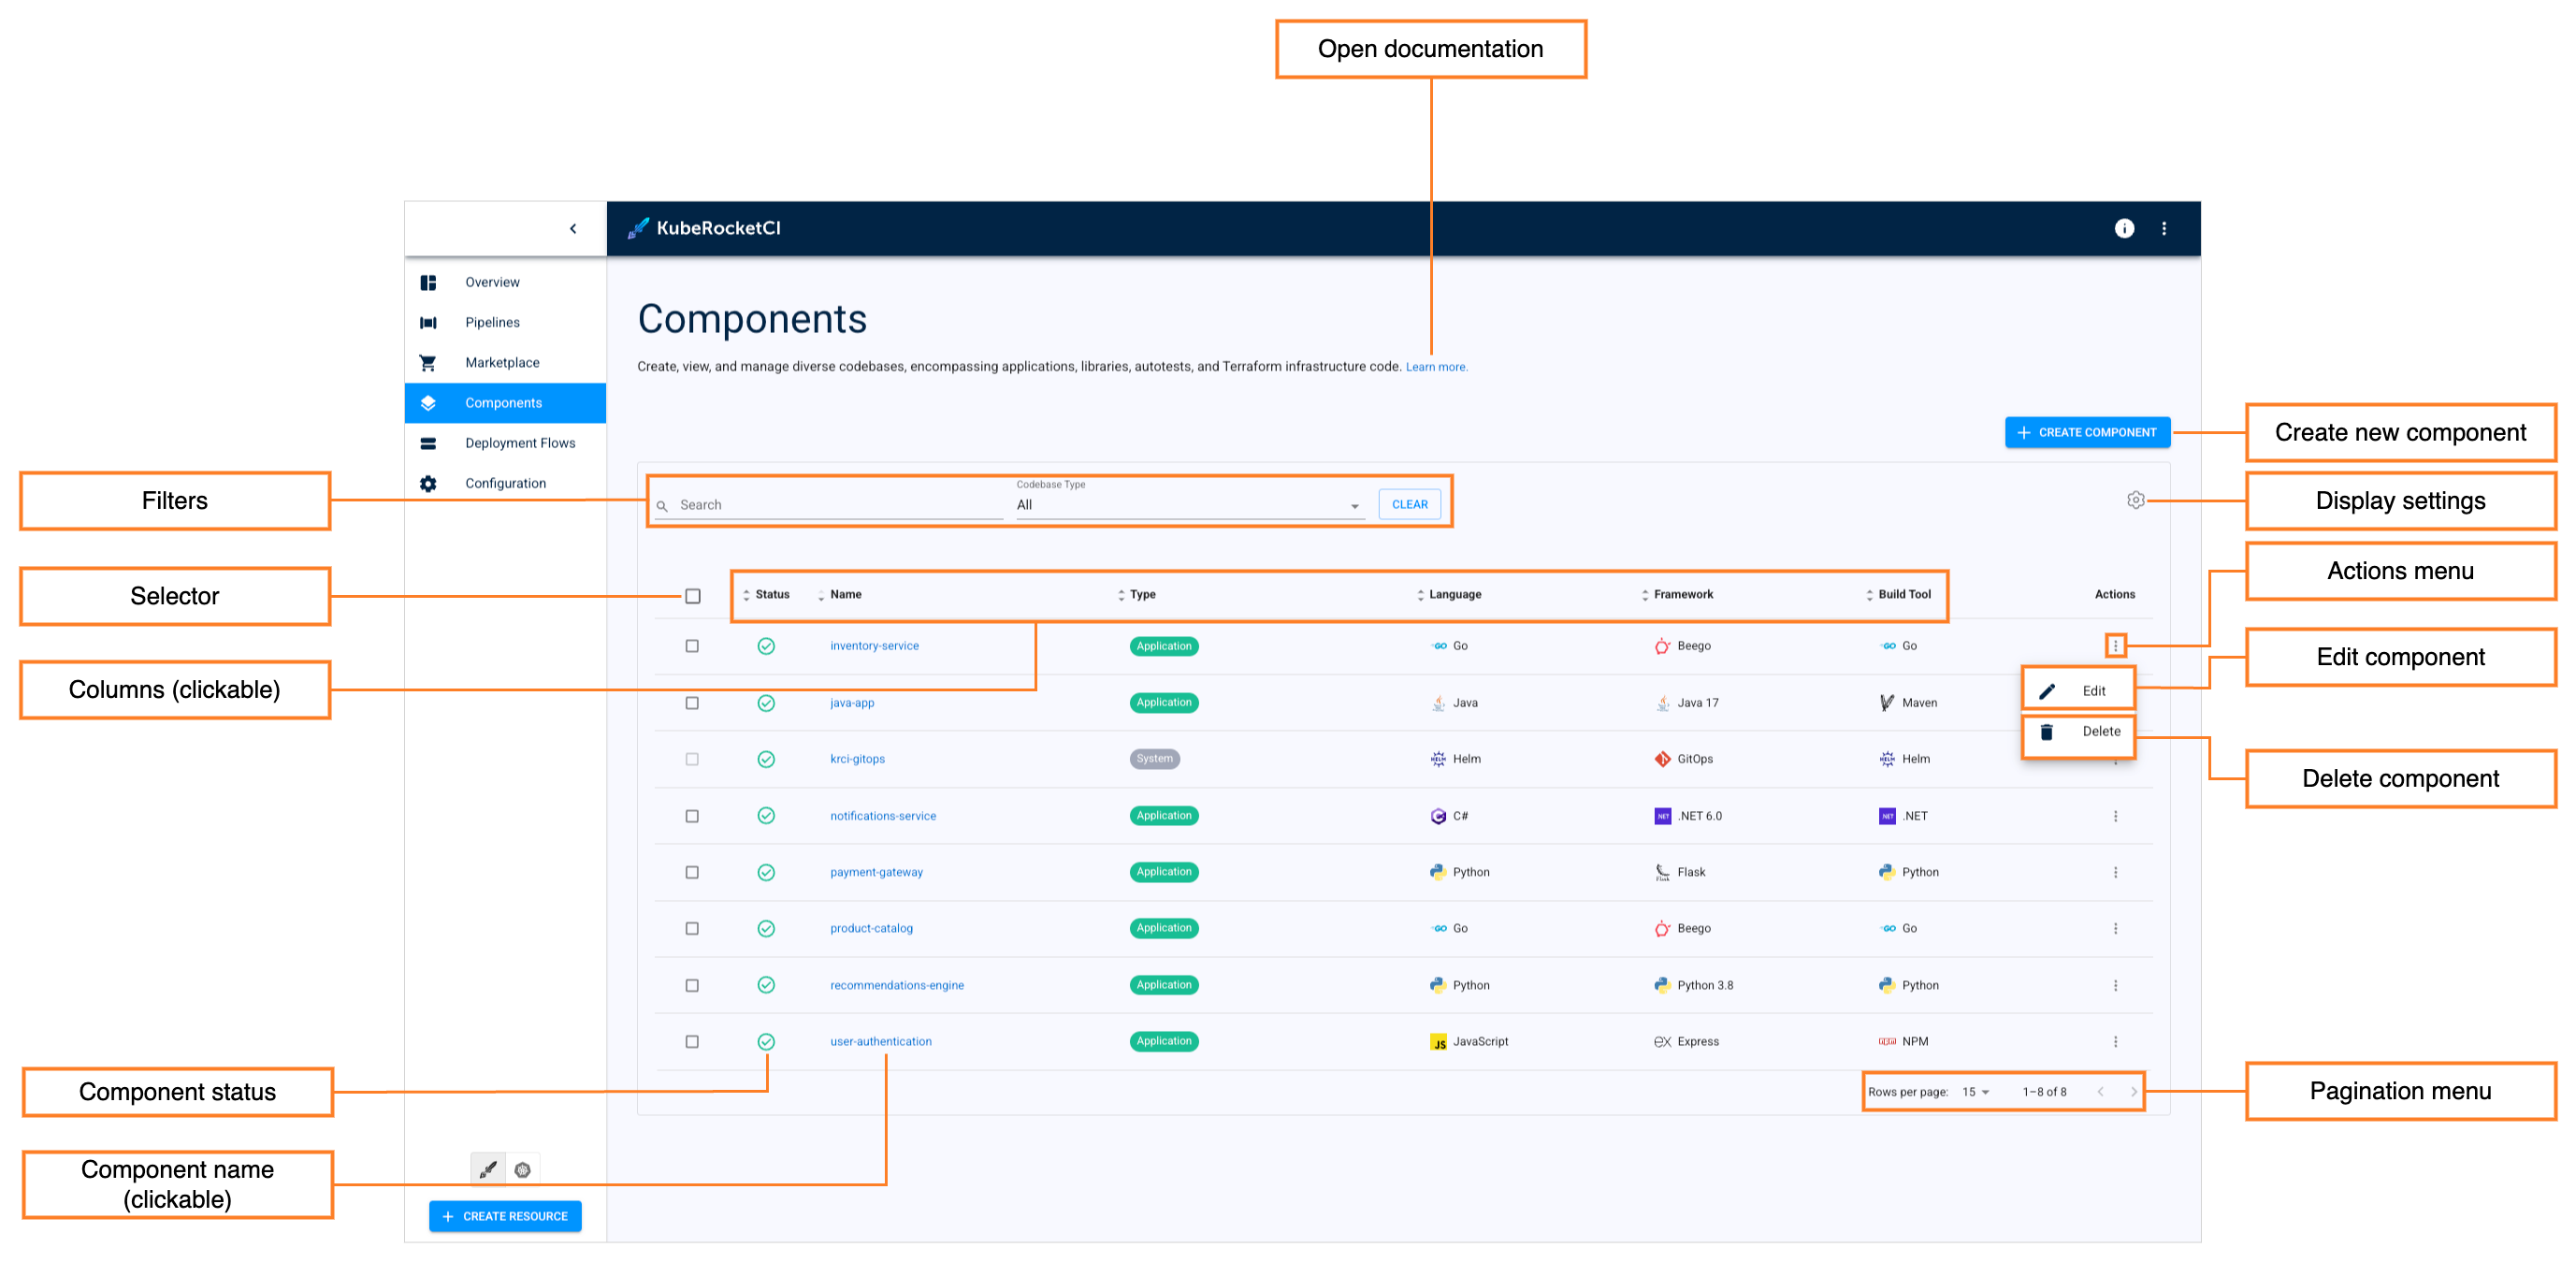Expand the rows per page selector
The height and width of the screenshot is (1262, 2576).
[1975, 1092]
